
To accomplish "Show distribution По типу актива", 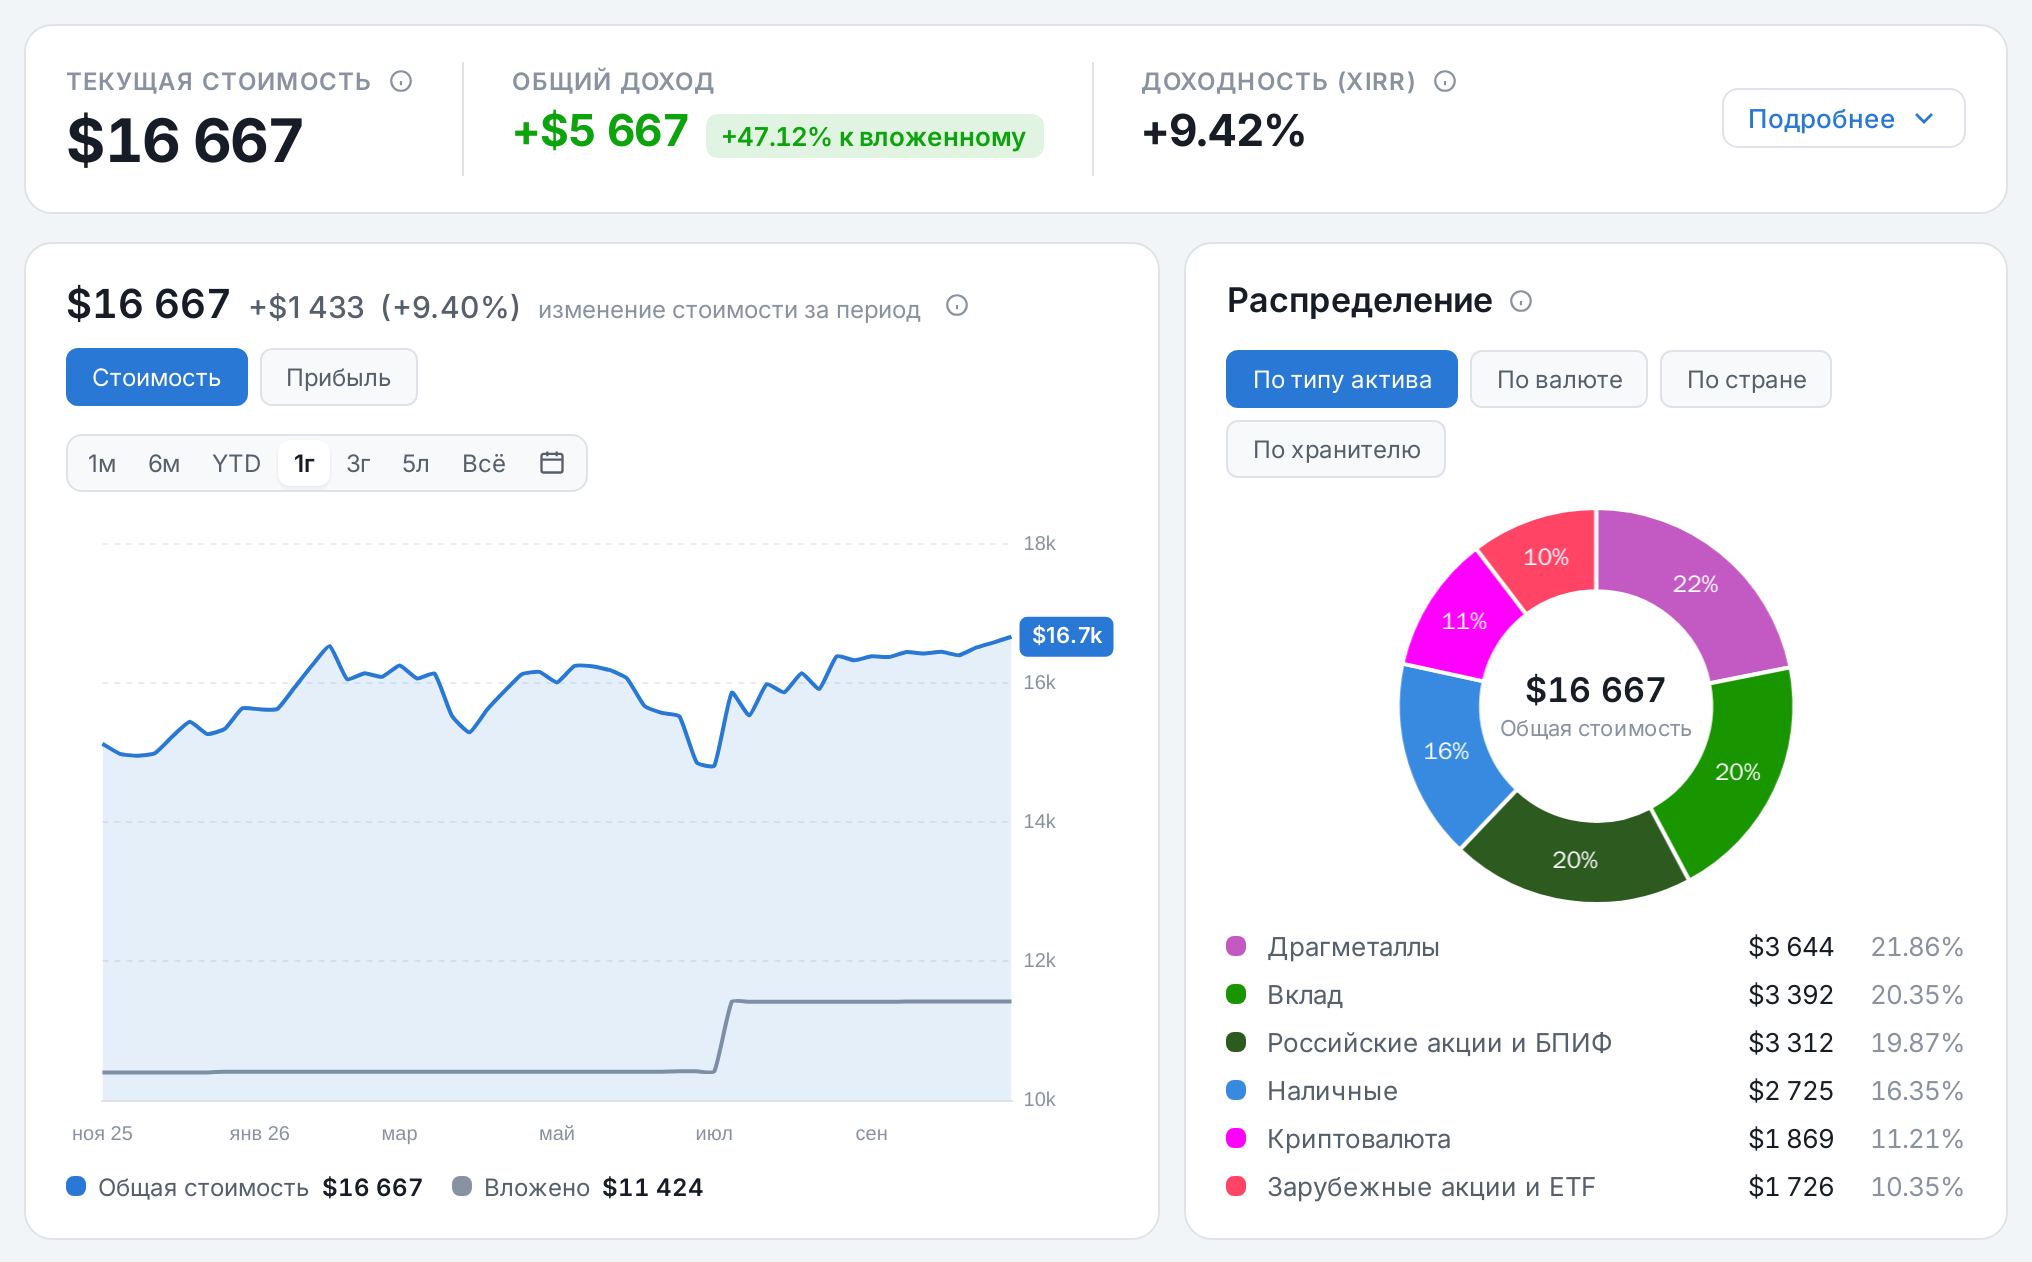I will [1342, 379].
